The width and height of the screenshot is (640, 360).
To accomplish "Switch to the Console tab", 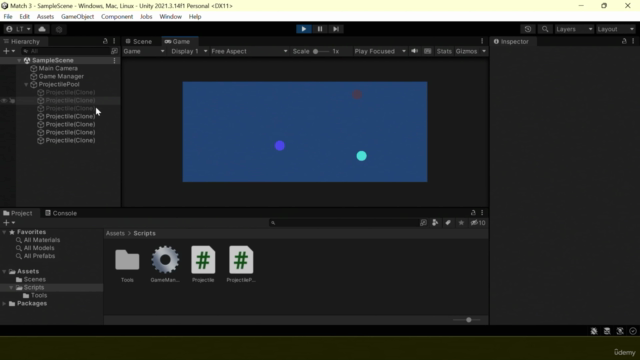I will tap(61, 213).
